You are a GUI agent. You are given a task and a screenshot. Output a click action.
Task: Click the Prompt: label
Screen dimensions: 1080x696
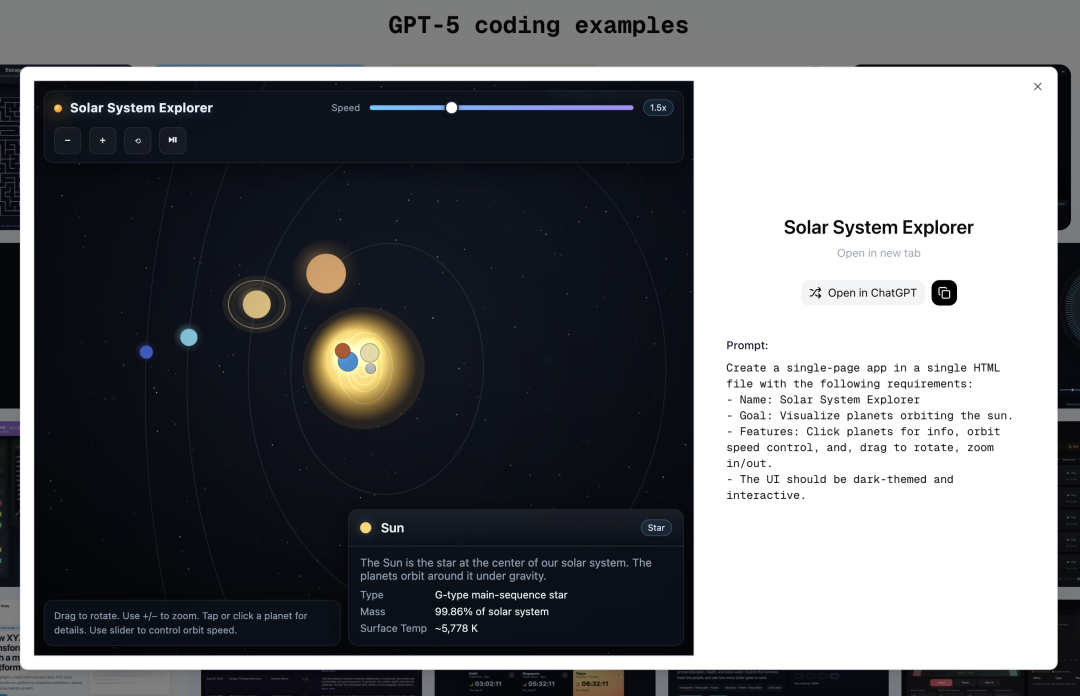point(747,345)
